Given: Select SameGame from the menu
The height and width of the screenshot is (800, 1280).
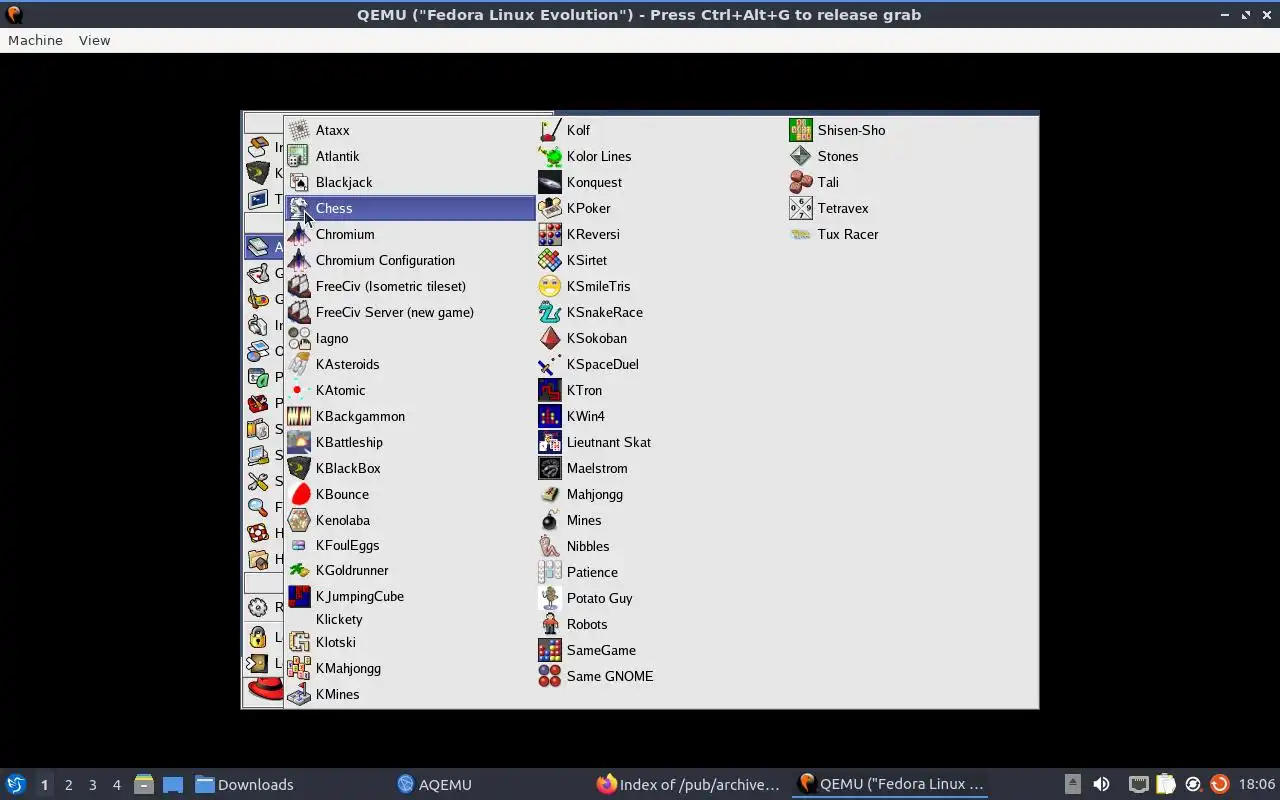Looking at the screenshot, I should tap(661, 650).
